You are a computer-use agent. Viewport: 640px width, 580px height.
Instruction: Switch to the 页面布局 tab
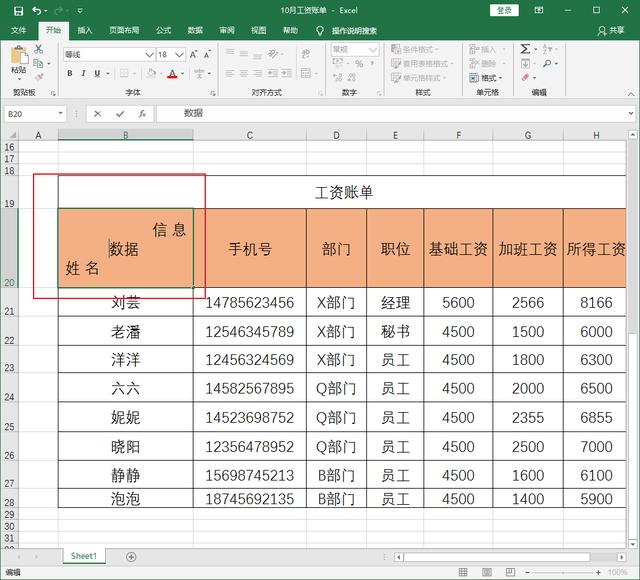coord(124,30)
